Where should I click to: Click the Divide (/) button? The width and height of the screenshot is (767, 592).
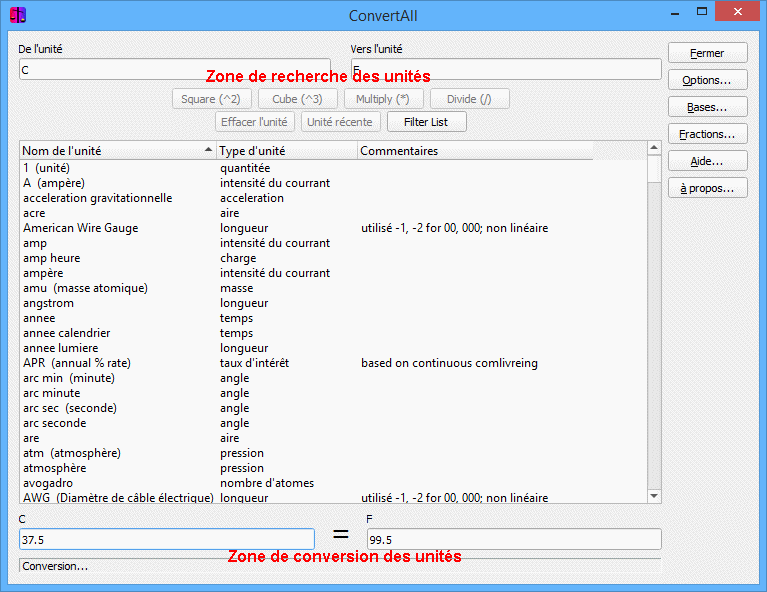point(469,99)
